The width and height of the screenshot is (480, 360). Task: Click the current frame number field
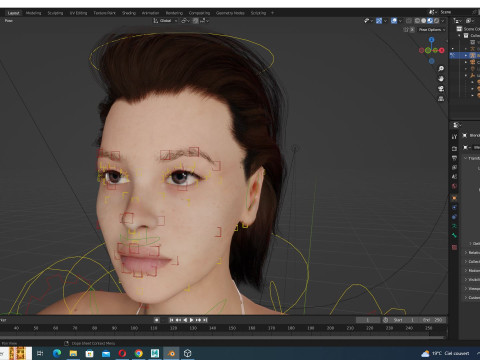point(368,320)
